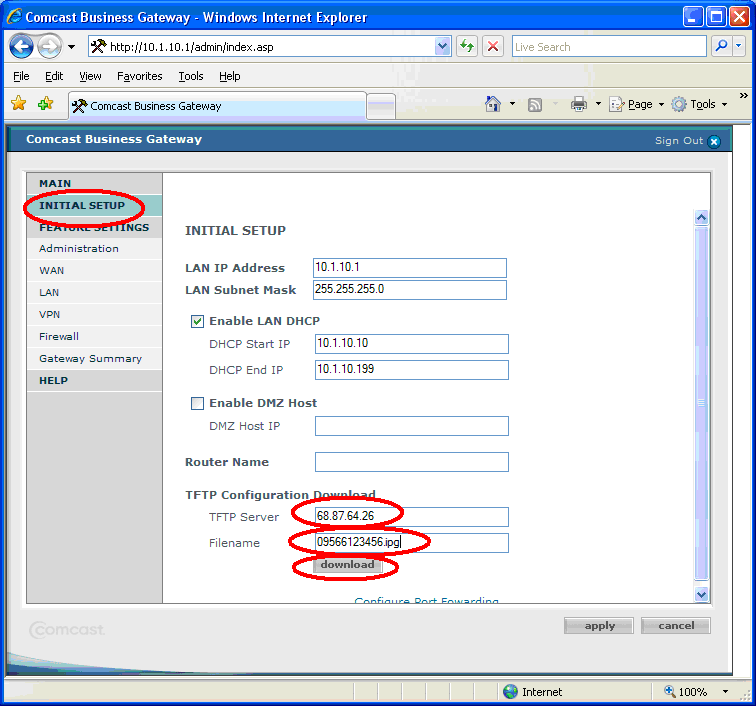The height and width of the screenshot is (706, 756).
Task: Click the Sign Out X icon
Action: (x=714, y=141)
